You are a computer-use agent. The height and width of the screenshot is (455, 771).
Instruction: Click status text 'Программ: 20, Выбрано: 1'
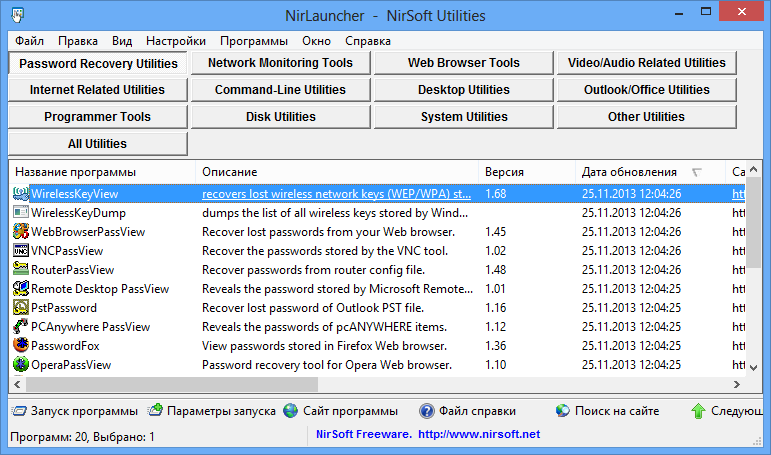[x=82, y=437]
